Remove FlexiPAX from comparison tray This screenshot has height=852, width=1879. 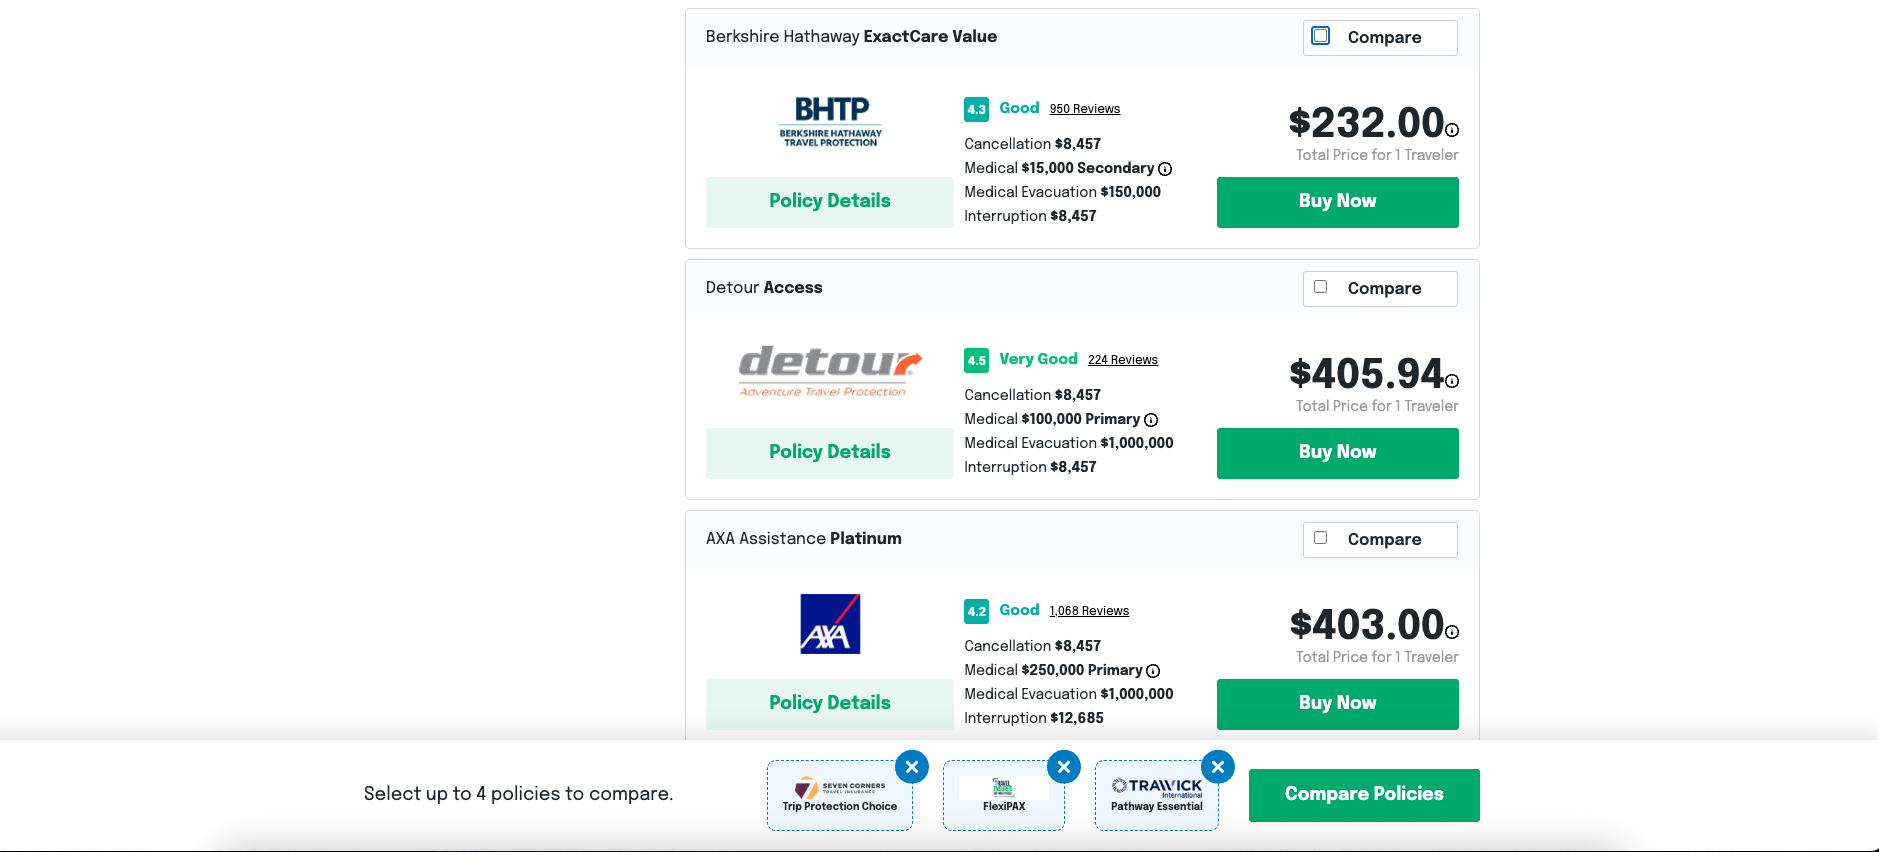[x=1064, y=767]
